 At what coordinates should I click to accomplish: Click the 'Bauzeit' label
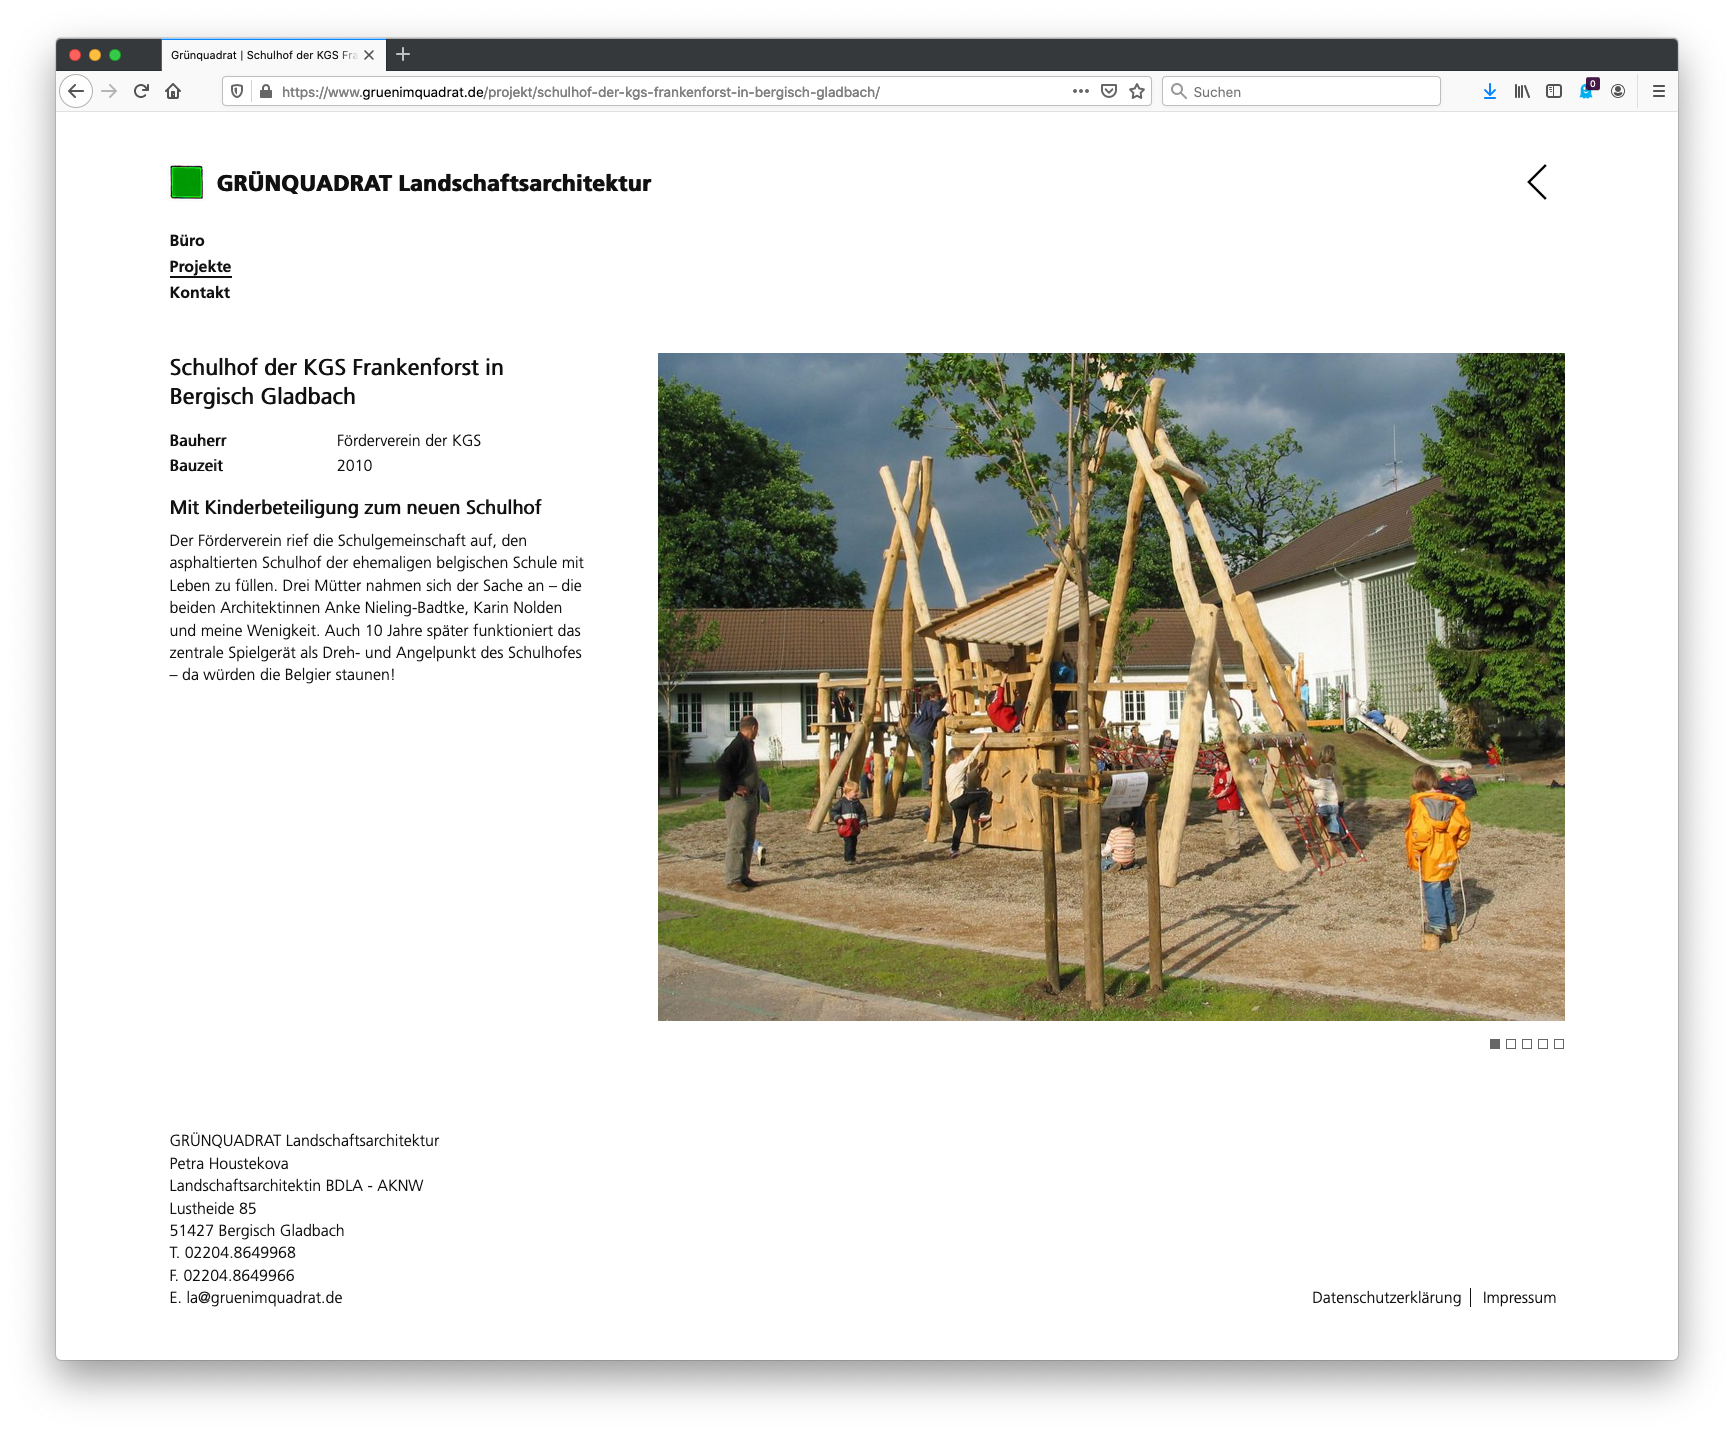196,465
